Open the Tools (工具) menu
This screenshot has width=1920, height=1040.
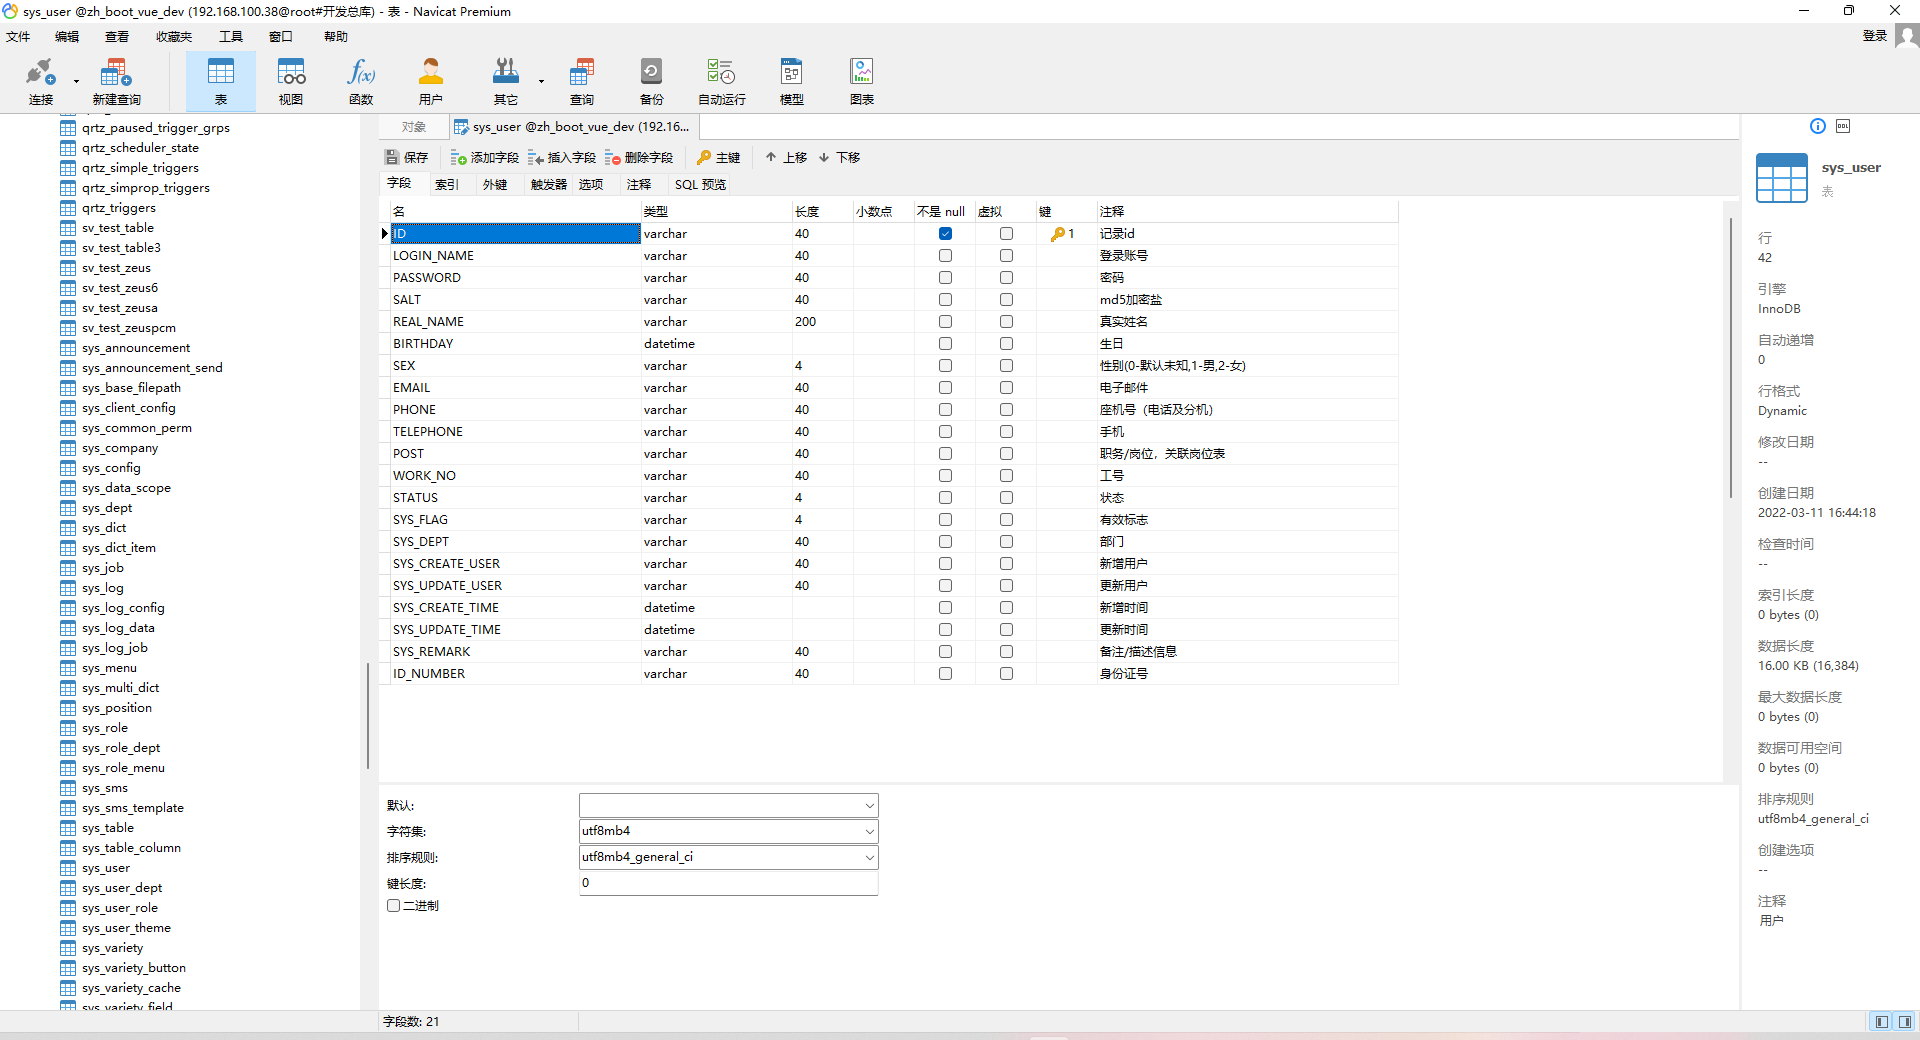click(231, 36)
